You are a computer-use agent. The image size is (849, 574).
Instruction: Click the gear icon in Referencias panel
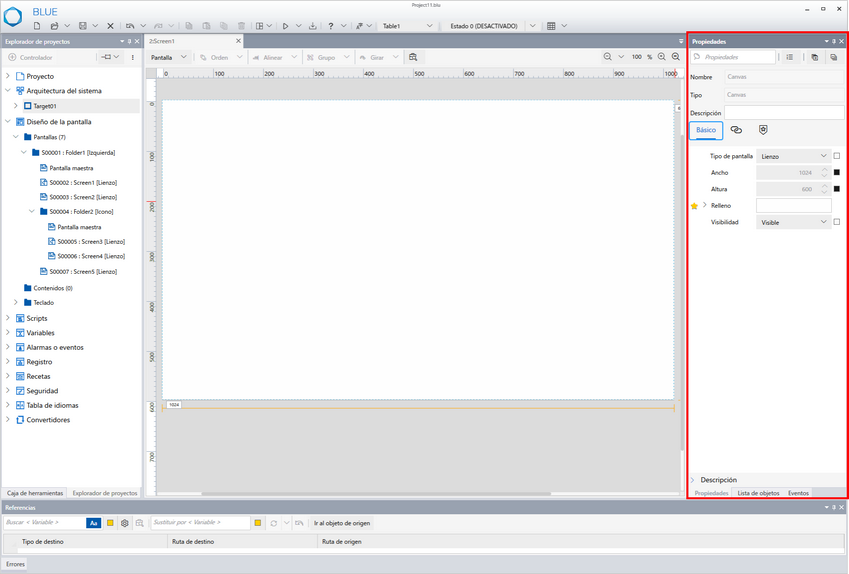click(125, 523)
